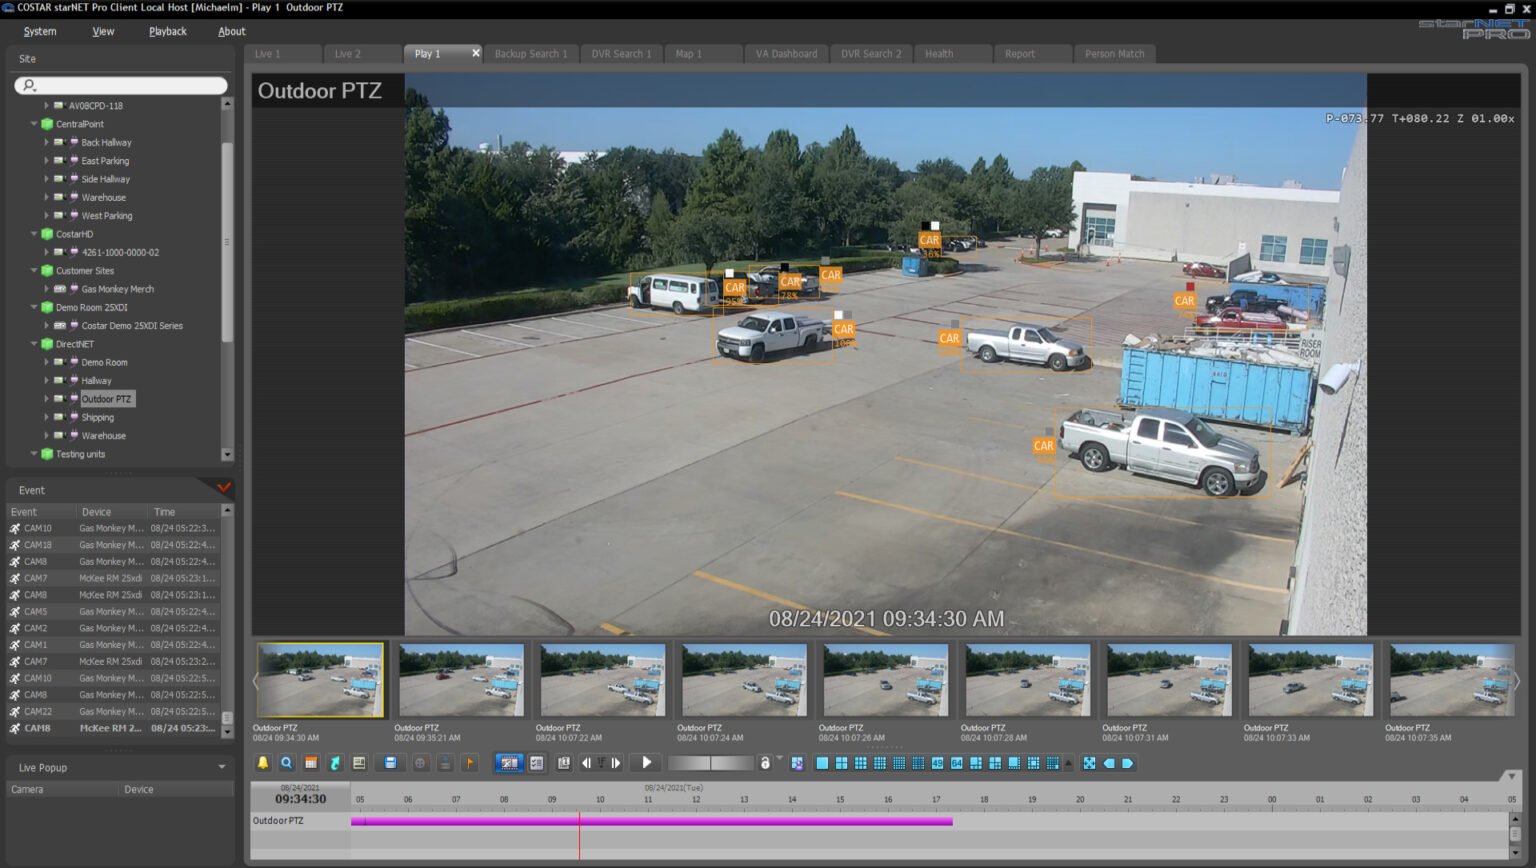Collapse the DirectNET site node
This screenshot has height=868, width=1536.
pos(33,343)
